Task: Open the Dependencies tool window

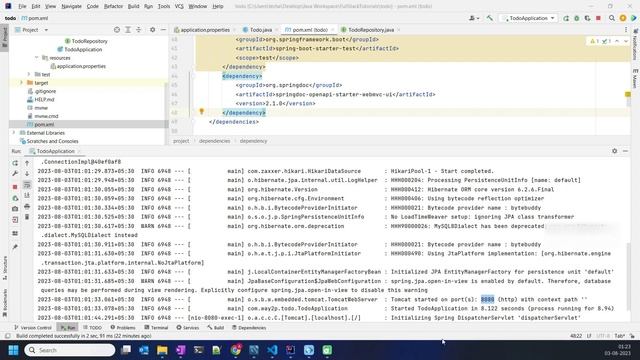Action: click(x=249, y=327)
